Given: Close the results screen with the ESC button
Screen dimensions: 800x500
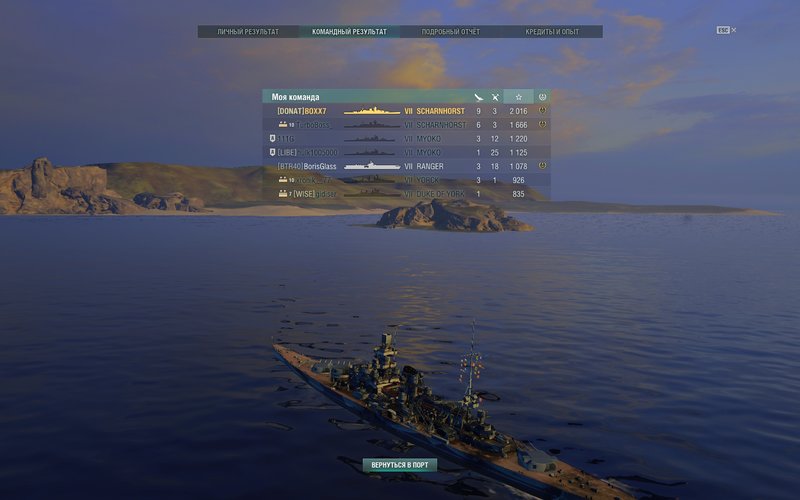Looking at the screenshot, I should pos(726,30).
